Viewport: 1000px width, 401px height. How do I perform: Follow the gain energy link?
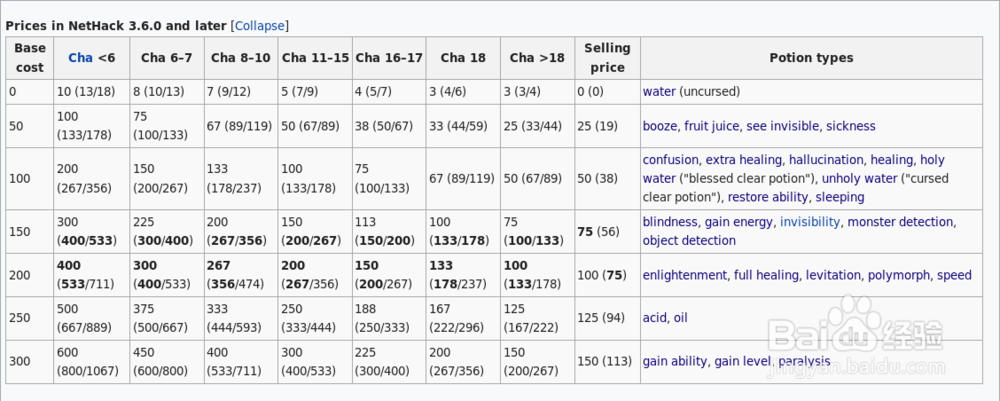[x=739, y=222]
